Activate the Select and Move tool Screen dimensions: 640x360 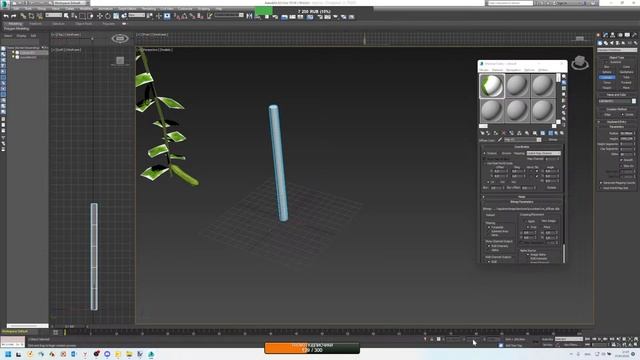(100, 16)
